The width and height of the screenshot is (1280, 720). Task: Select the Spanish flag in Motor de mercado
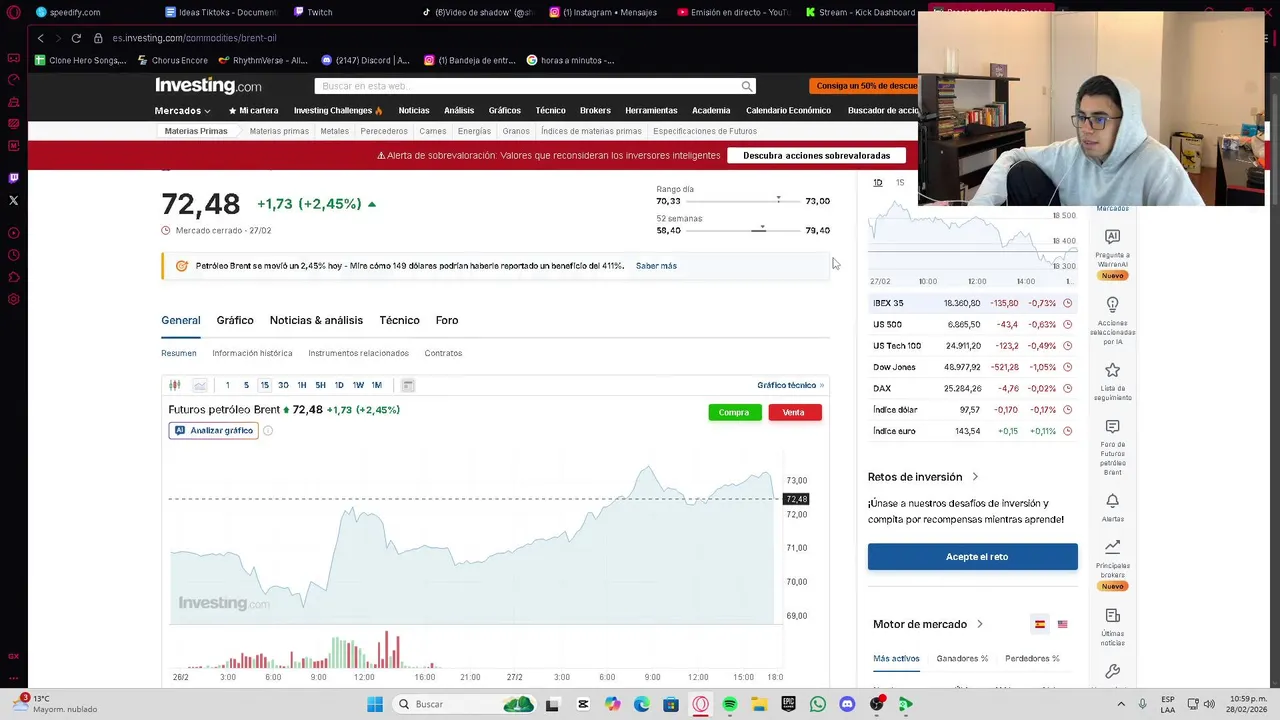[x=1040, y=624]
